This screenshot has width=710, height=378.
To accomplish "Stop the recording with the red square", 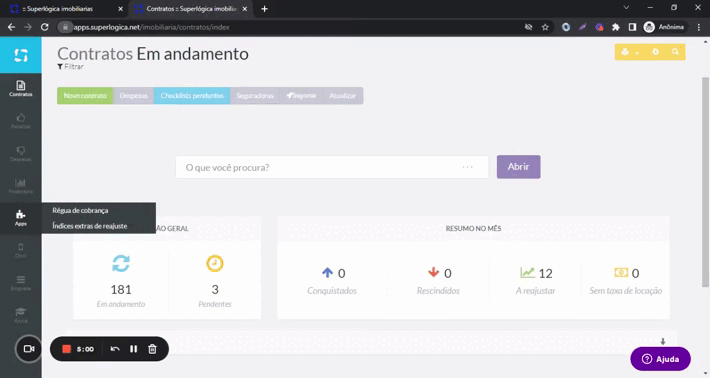I will point(67,349).
